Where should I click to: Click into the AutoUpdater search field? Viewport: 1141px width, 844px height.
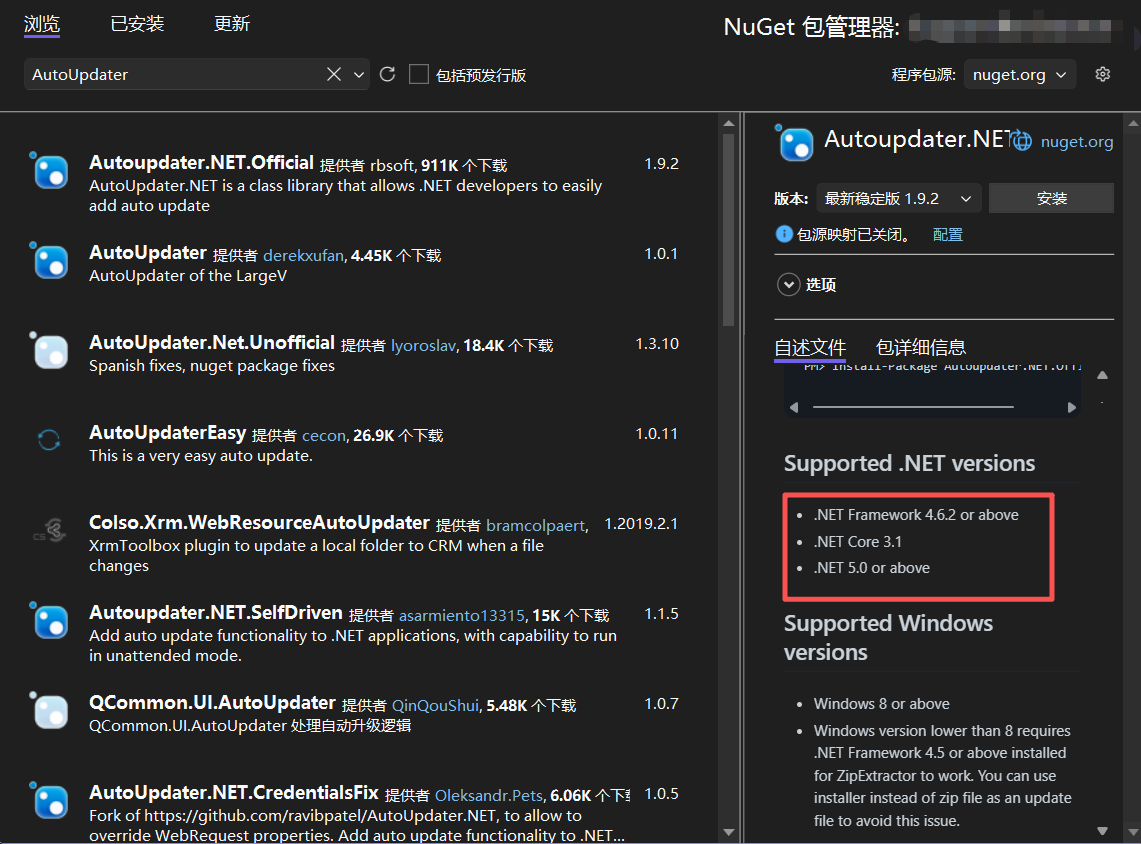[x=175, y=74]
